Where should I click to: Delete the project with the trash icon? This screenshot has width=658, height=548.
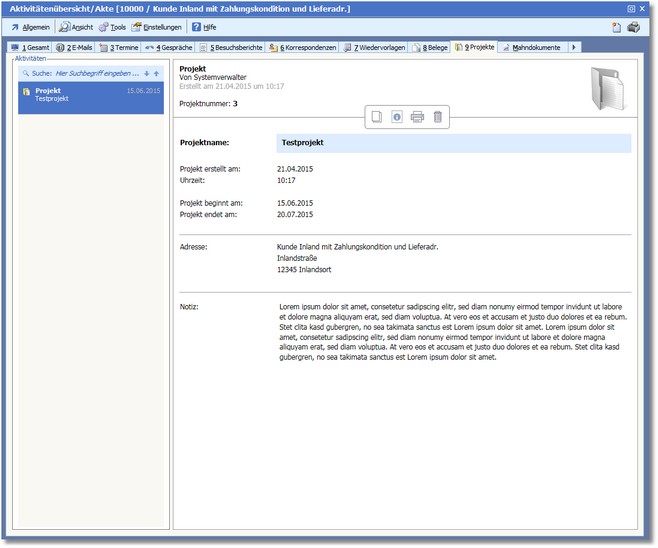[x=437, y=118]
